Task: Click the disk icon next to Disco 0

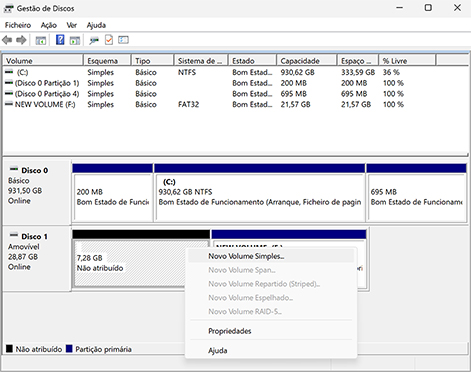Action: 14,169
